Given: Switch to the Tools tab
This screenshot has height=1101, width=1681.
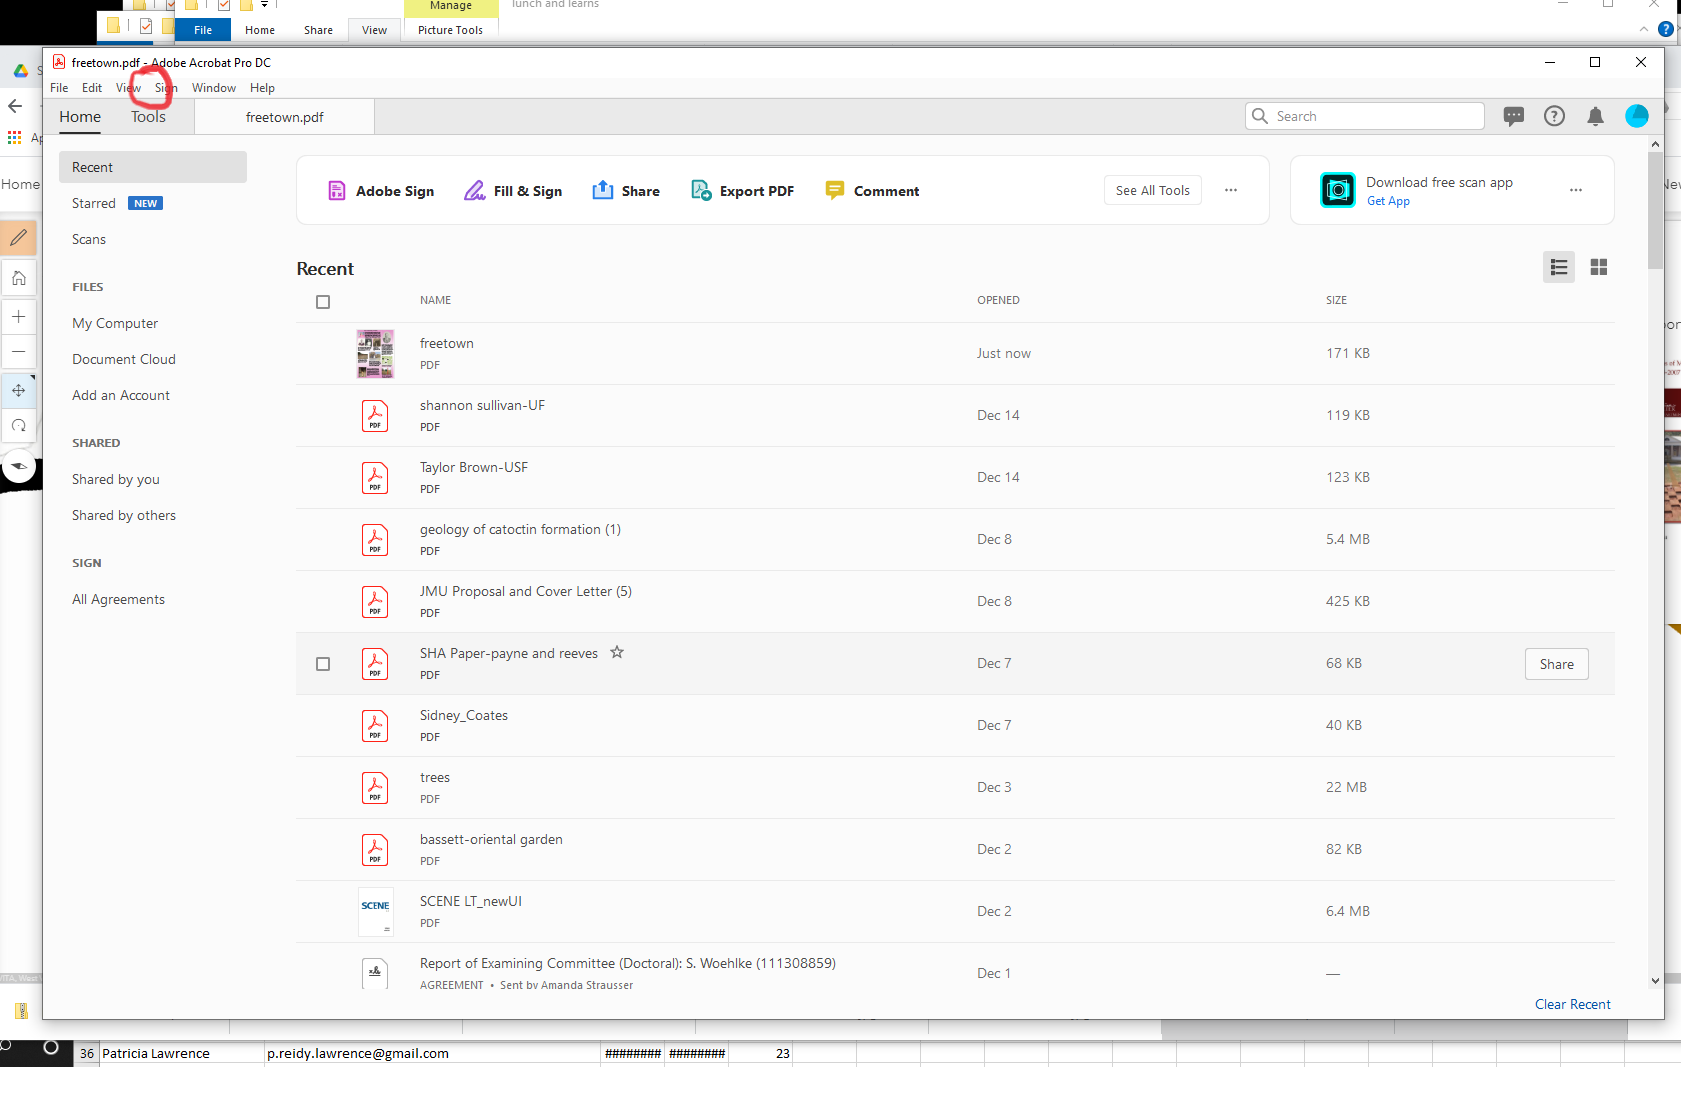Looking at the screenshot, I should (147, 116).
